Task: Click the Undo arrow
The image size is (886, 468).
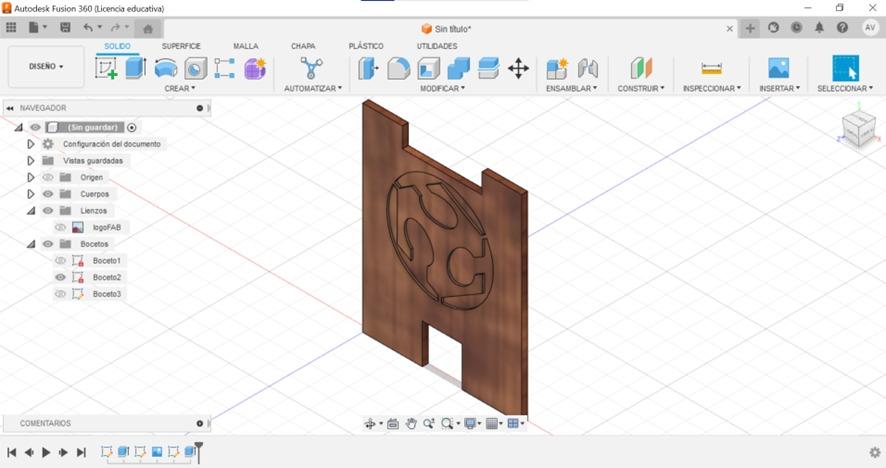Action: (88, 27)
